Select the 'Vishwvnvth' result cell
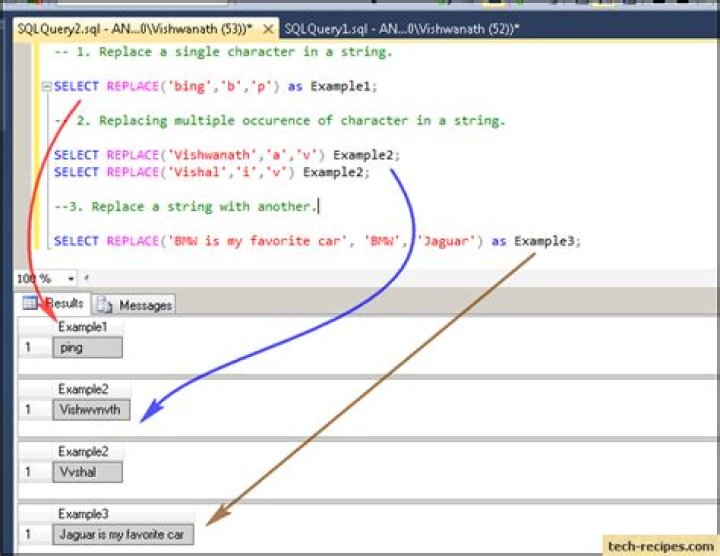720x556 pixels. pos(91,410)
